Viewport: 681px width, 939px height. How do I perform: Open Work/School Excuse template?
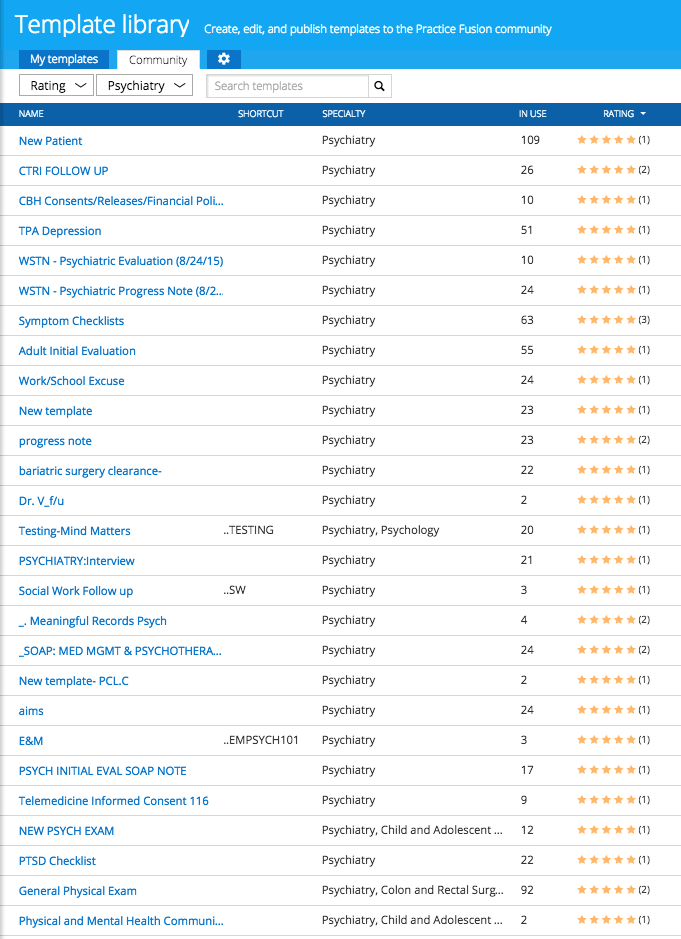[72, 381]
